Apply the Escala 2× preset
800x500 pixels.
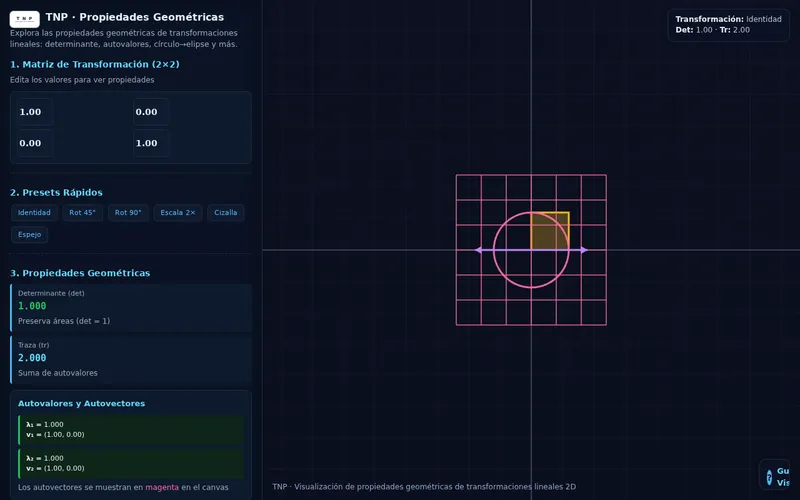coord(178,213)
